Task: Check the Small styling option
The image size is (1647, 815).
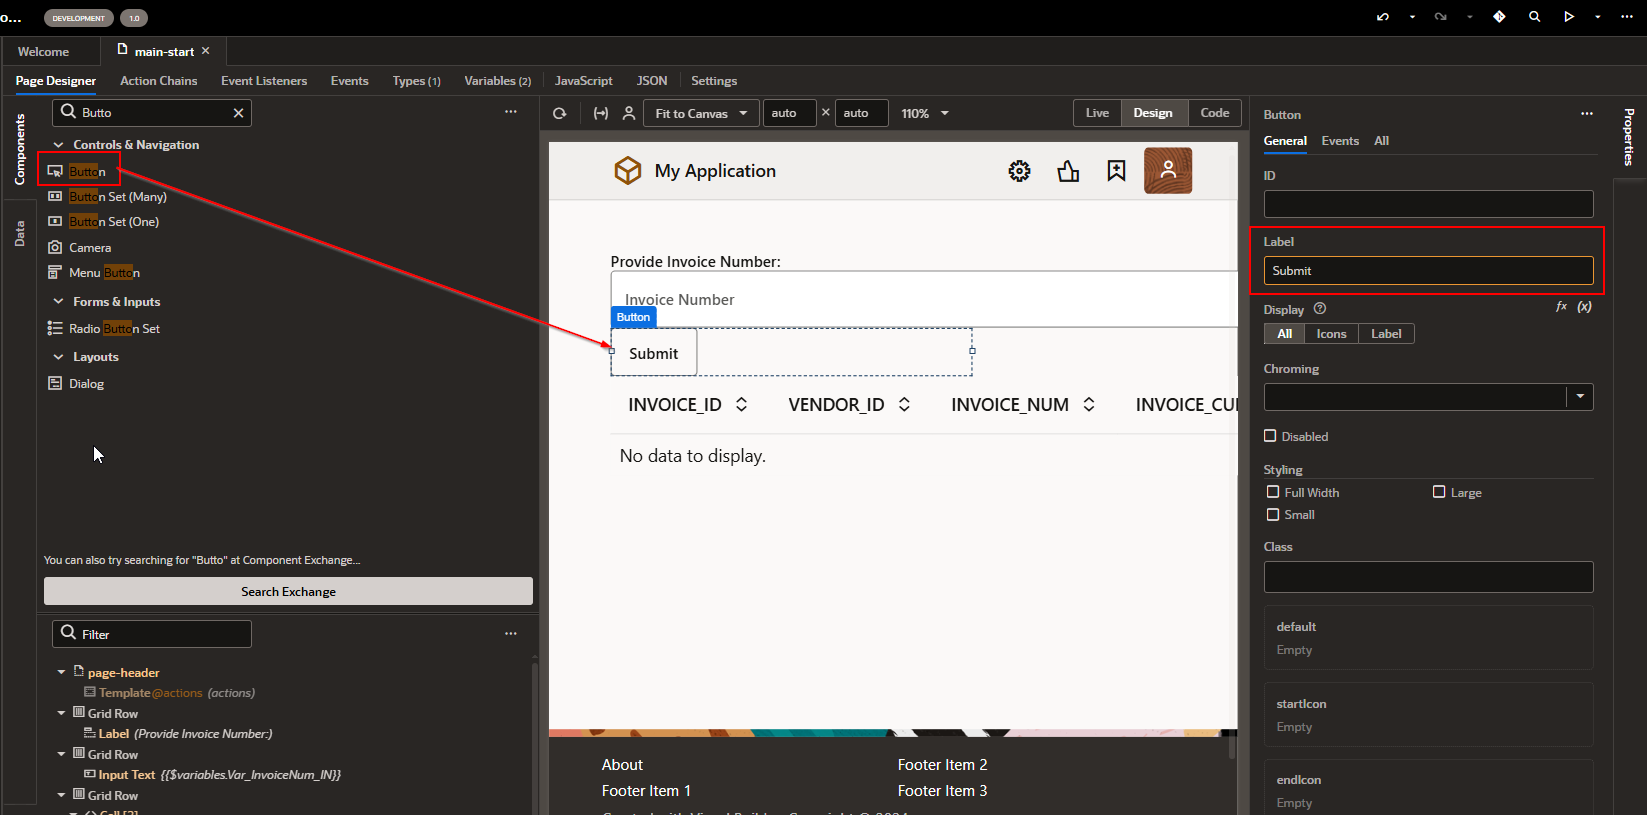Action: [x=1273, y=515]
